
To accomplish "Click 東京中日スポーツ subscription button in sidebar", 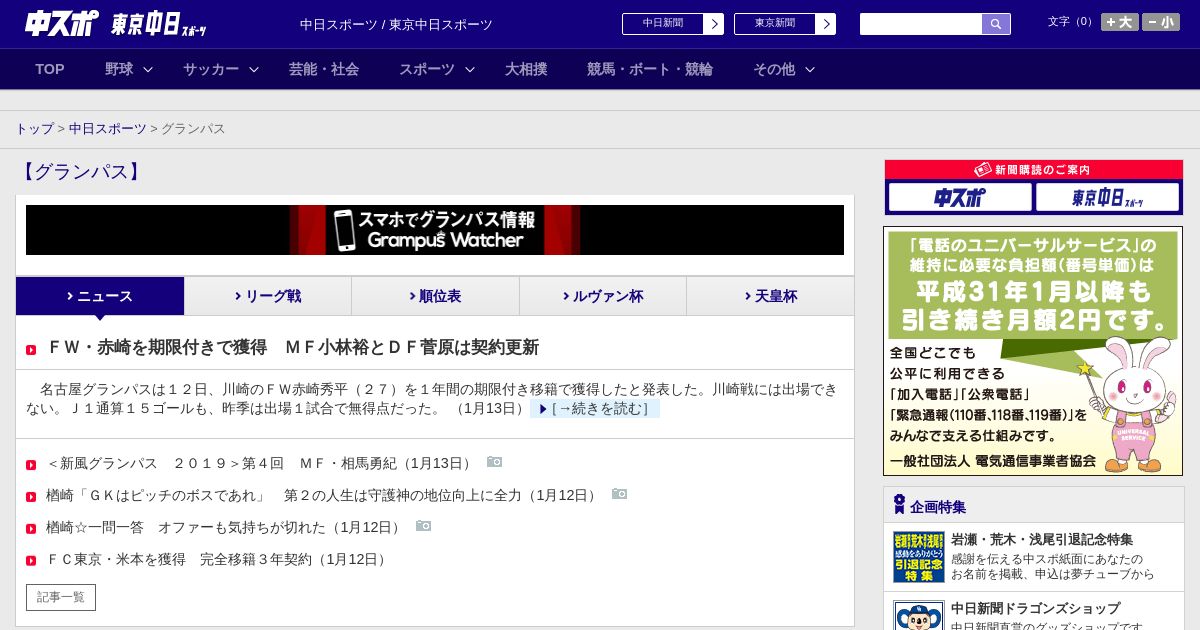I will pos(1107,198).
